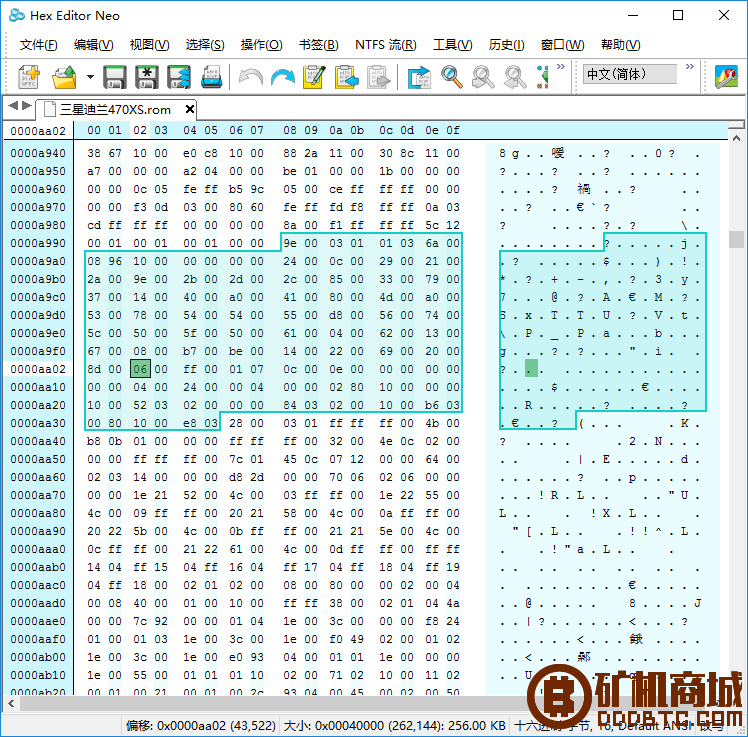
Task: Open the 历史(I) menu
Action: (507, 45)
